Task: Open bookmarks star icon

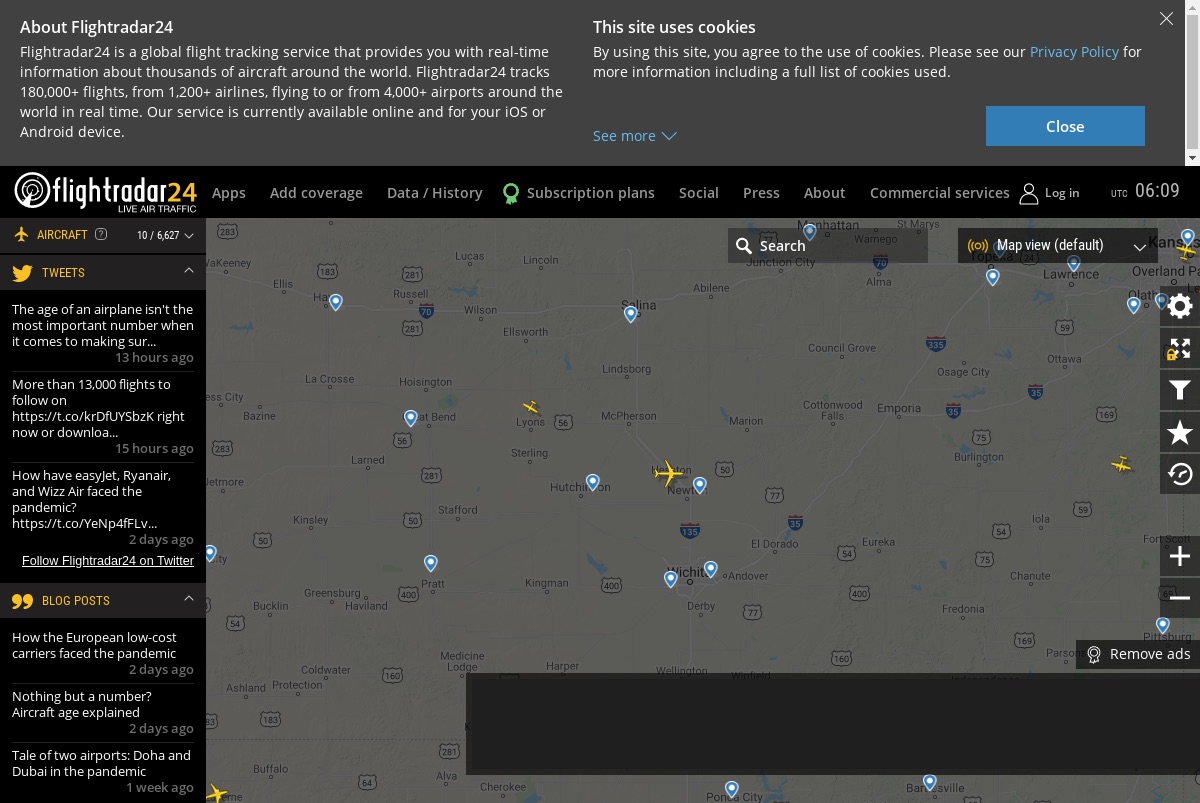Action: point(1180,432)
